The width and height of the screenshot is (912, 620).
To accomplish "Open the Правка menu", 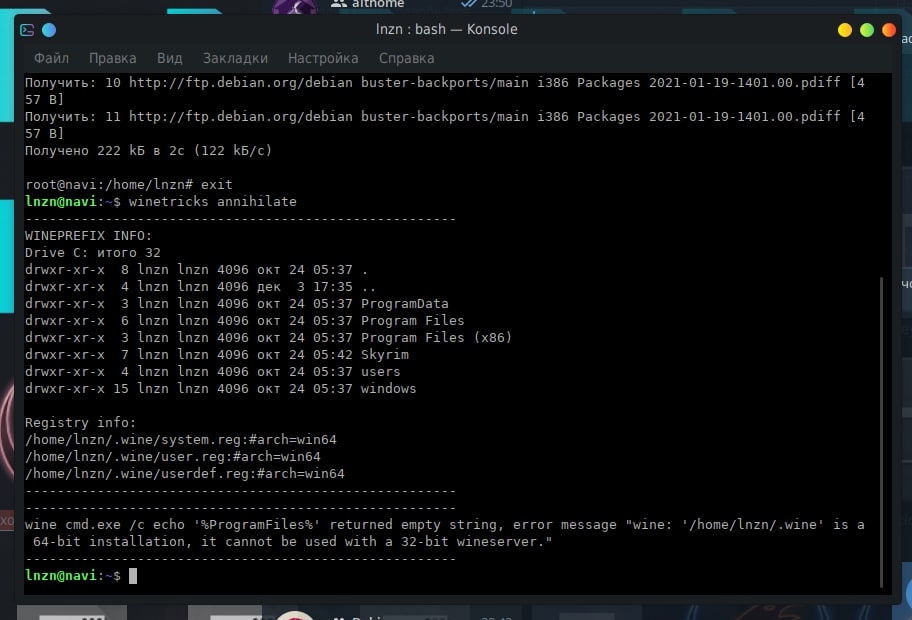I will coord(112,58).
